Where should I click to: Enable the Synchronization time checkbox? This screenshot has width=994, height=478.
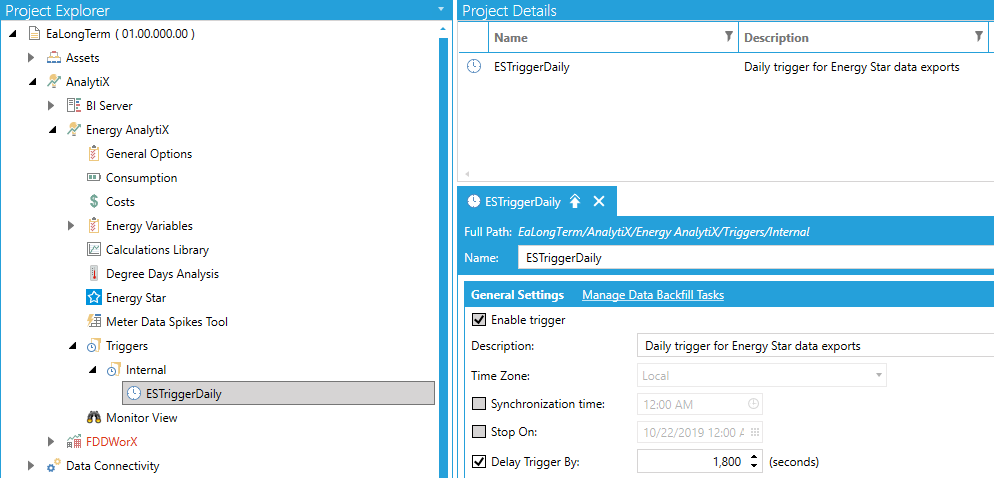[479, 404]
